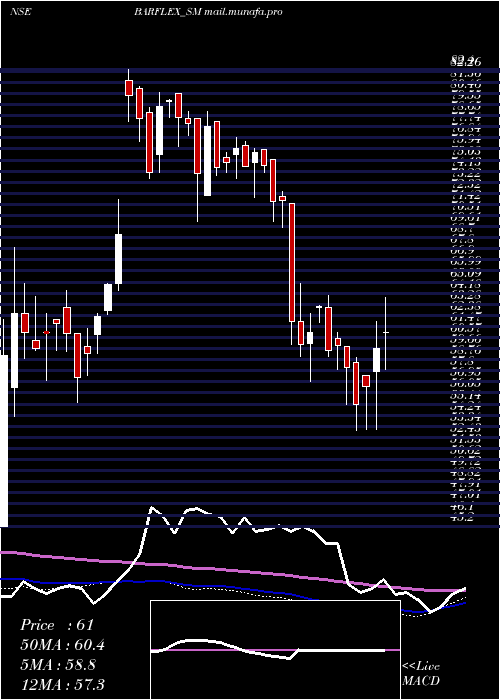This screenshot has width=500, height=700.
Task: Click the NSE exchange label
Action: (x=21, y=12)
